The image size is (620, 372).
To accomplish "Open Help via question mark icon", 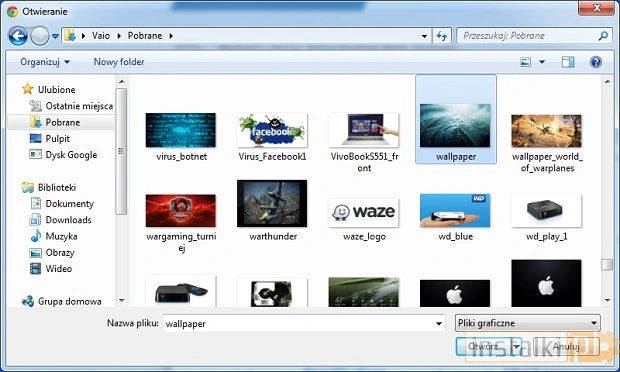I will click(595, 62).
